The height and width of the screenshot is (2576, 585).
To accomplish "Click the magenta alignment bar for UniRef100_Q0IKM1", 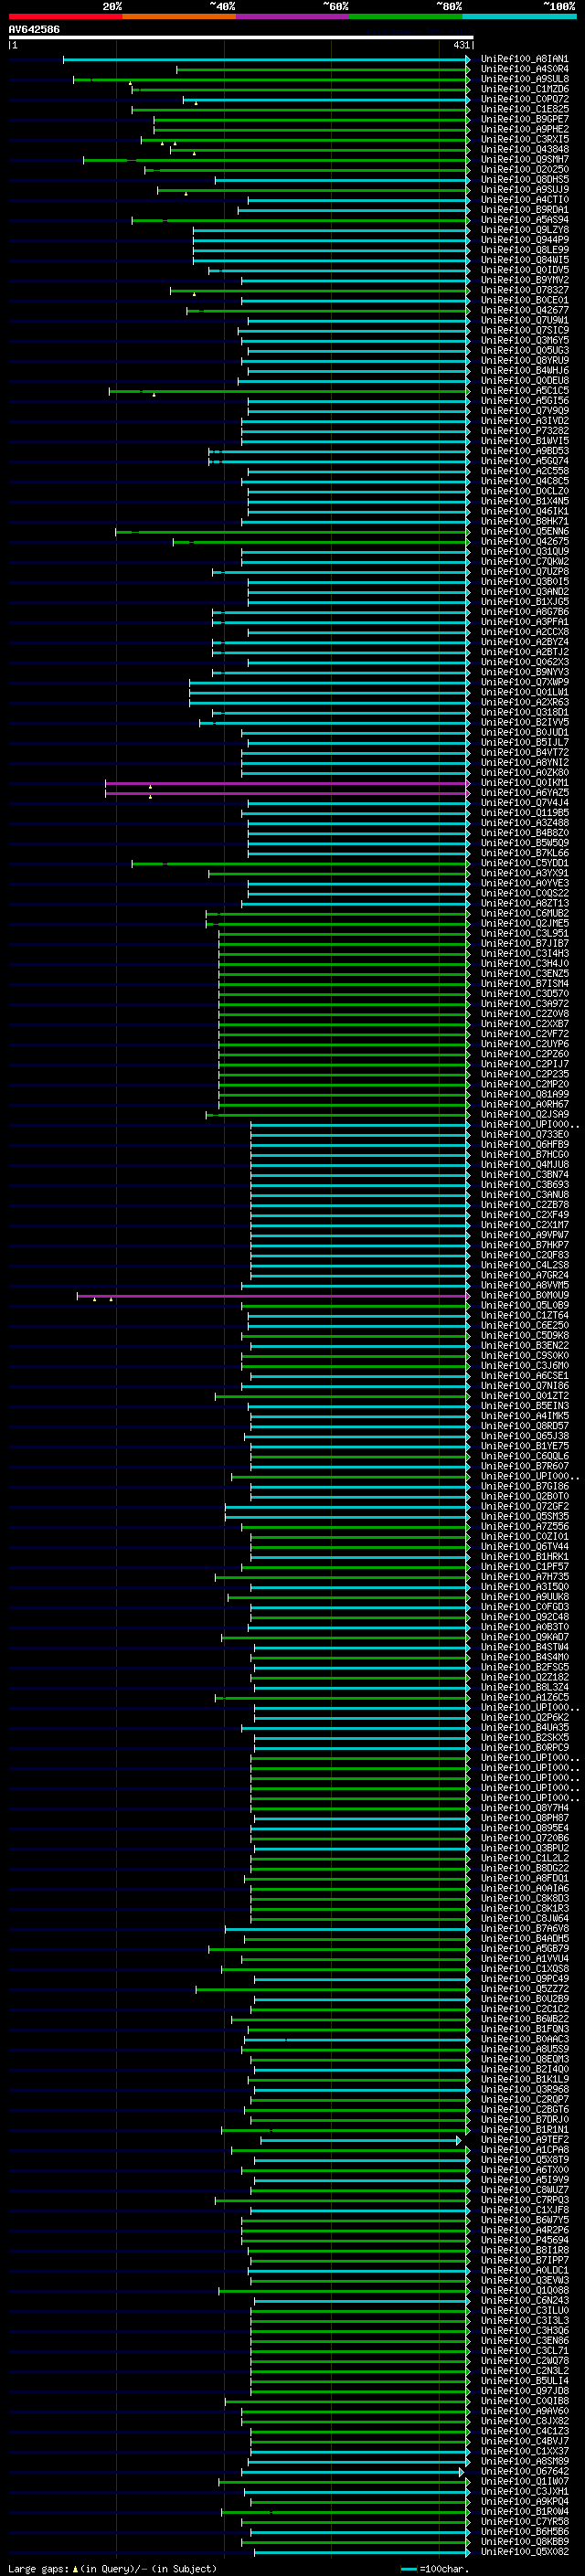I will pos(287,783).
